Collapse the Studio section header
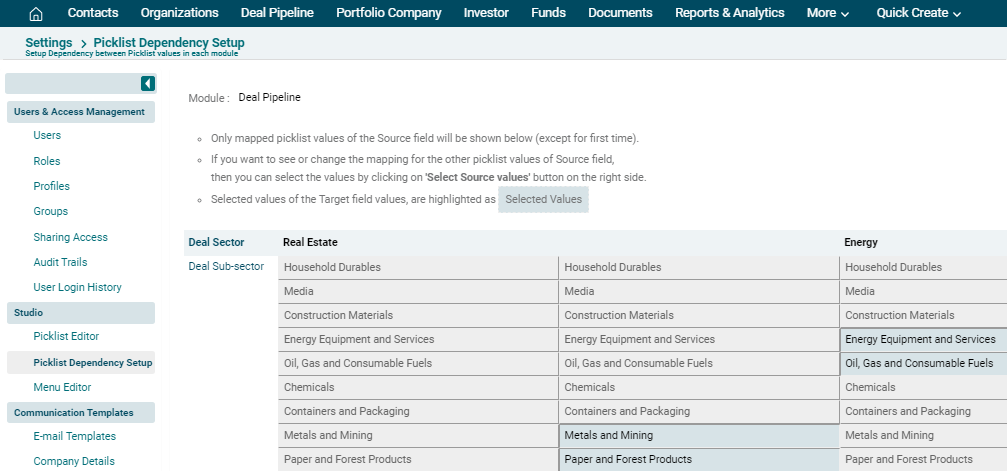 click(80, 313)
